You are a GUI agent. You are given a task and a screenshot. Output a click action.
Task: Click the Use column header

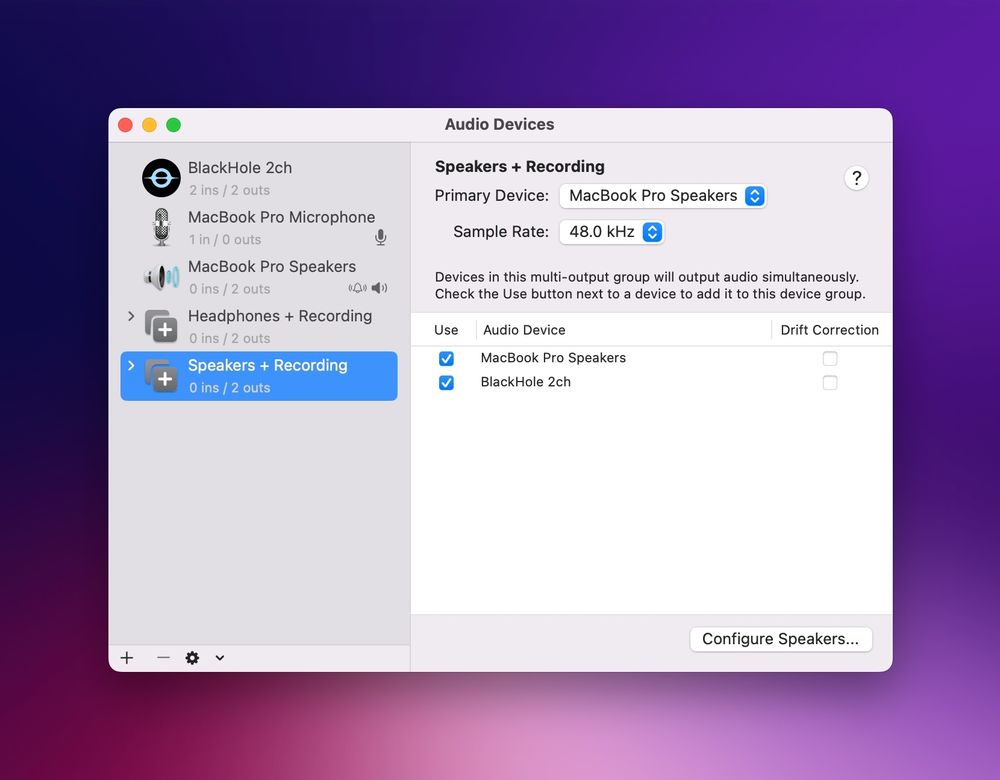click(x=446, y=330)
